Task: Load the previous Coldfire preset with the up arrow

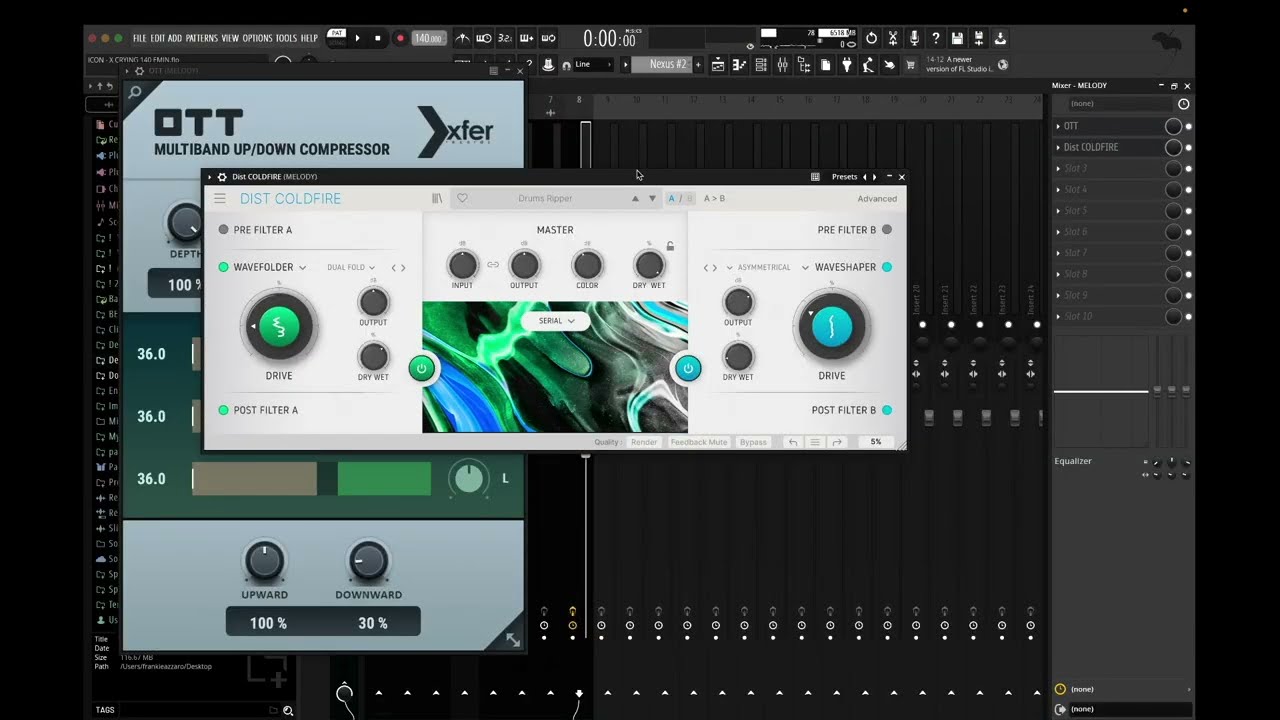Action: click(x=634, y=198)
